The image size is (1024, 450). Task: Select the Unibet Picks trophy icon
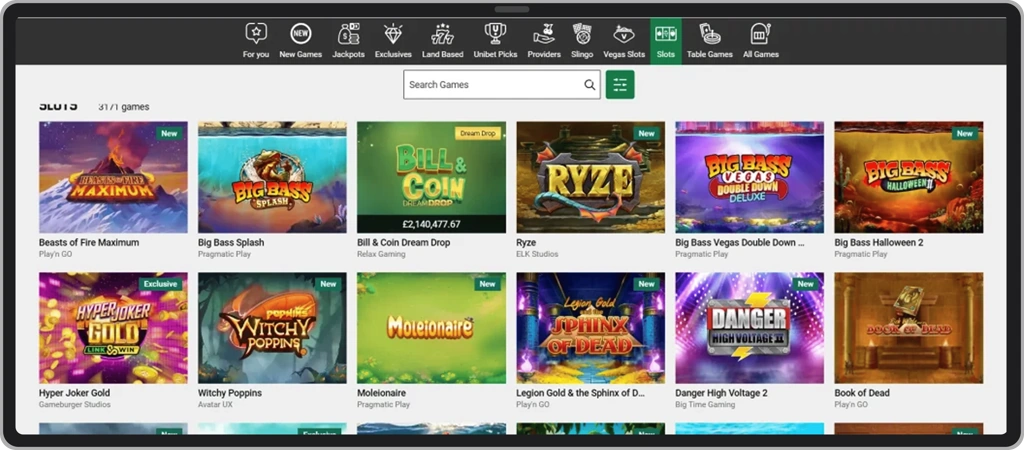(x=495, y=33)
